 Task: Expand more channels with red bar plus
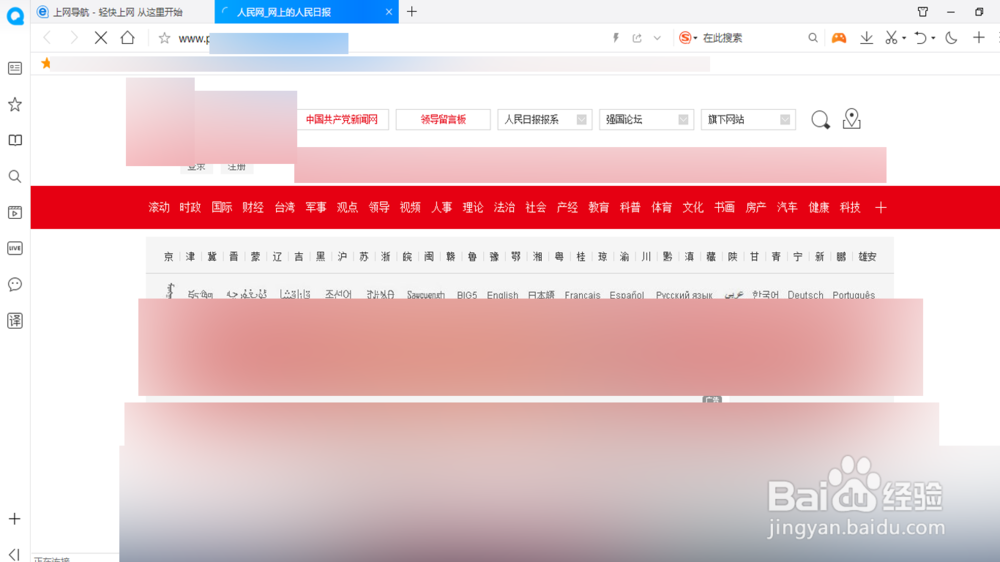[881, 207]
